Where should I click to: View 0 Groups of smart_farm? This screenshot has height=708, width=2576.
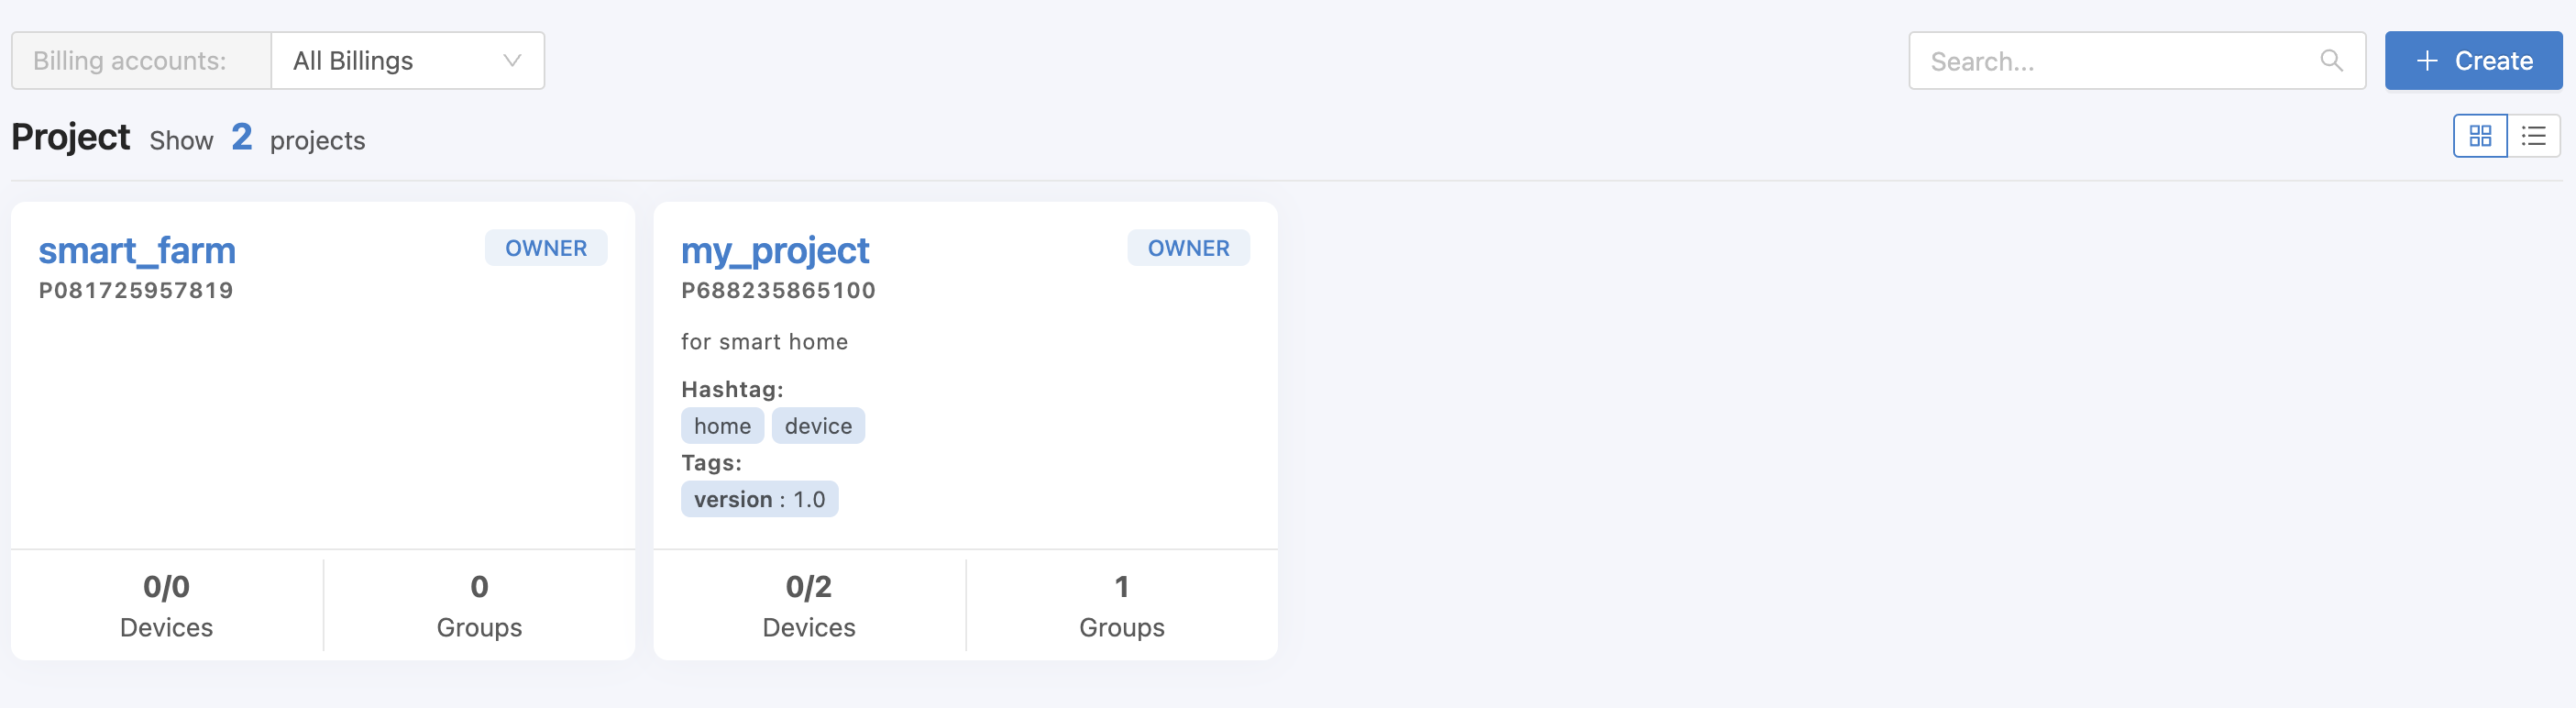pos(479,605)
